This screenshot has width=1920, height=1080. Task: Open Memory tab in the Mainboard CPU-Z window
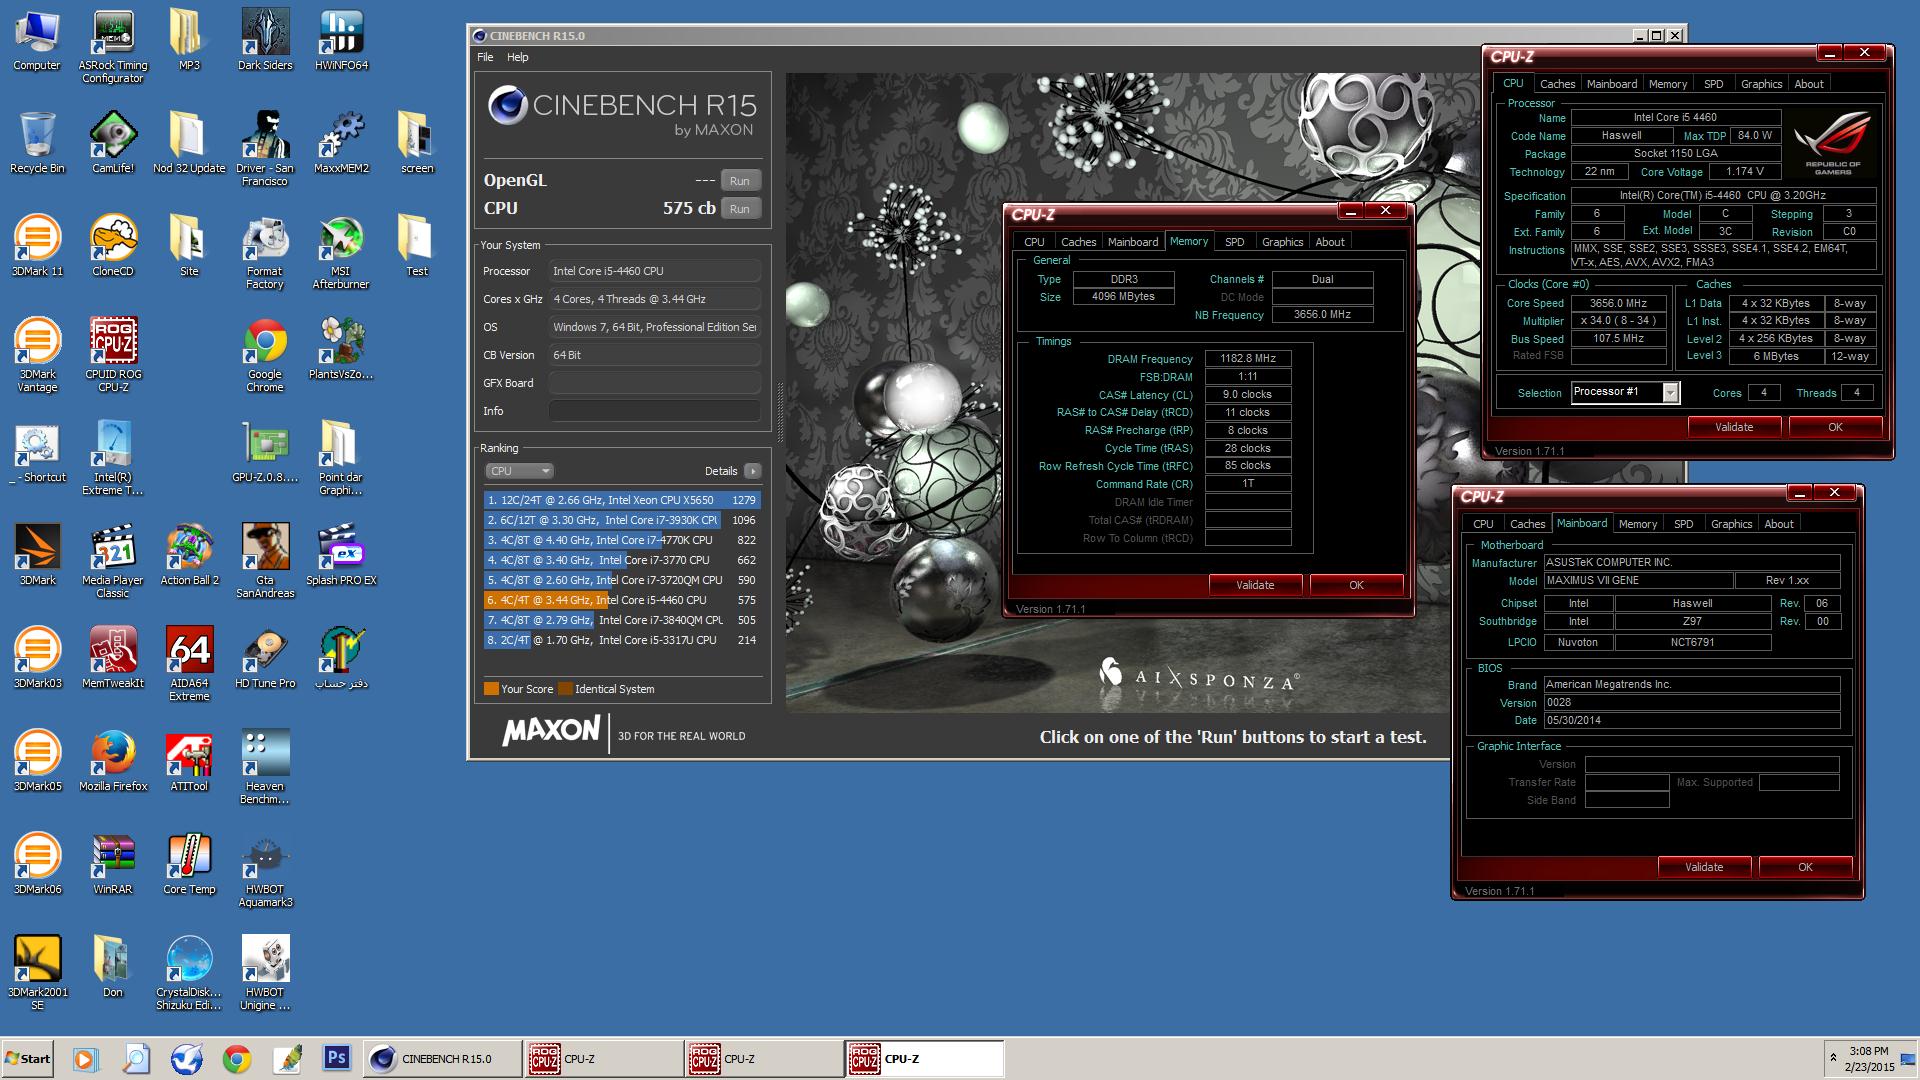pos(1638,524)
